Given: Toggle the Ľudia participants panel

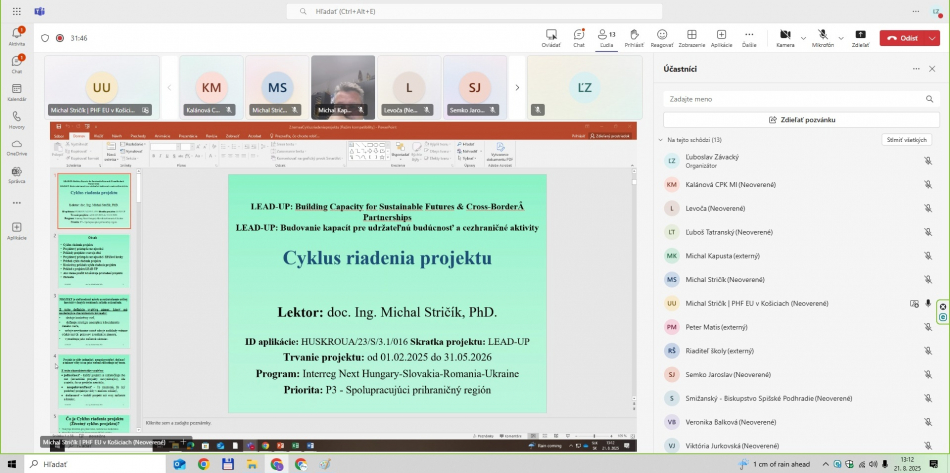Looking at the screenshot, I should pos(606,37).
